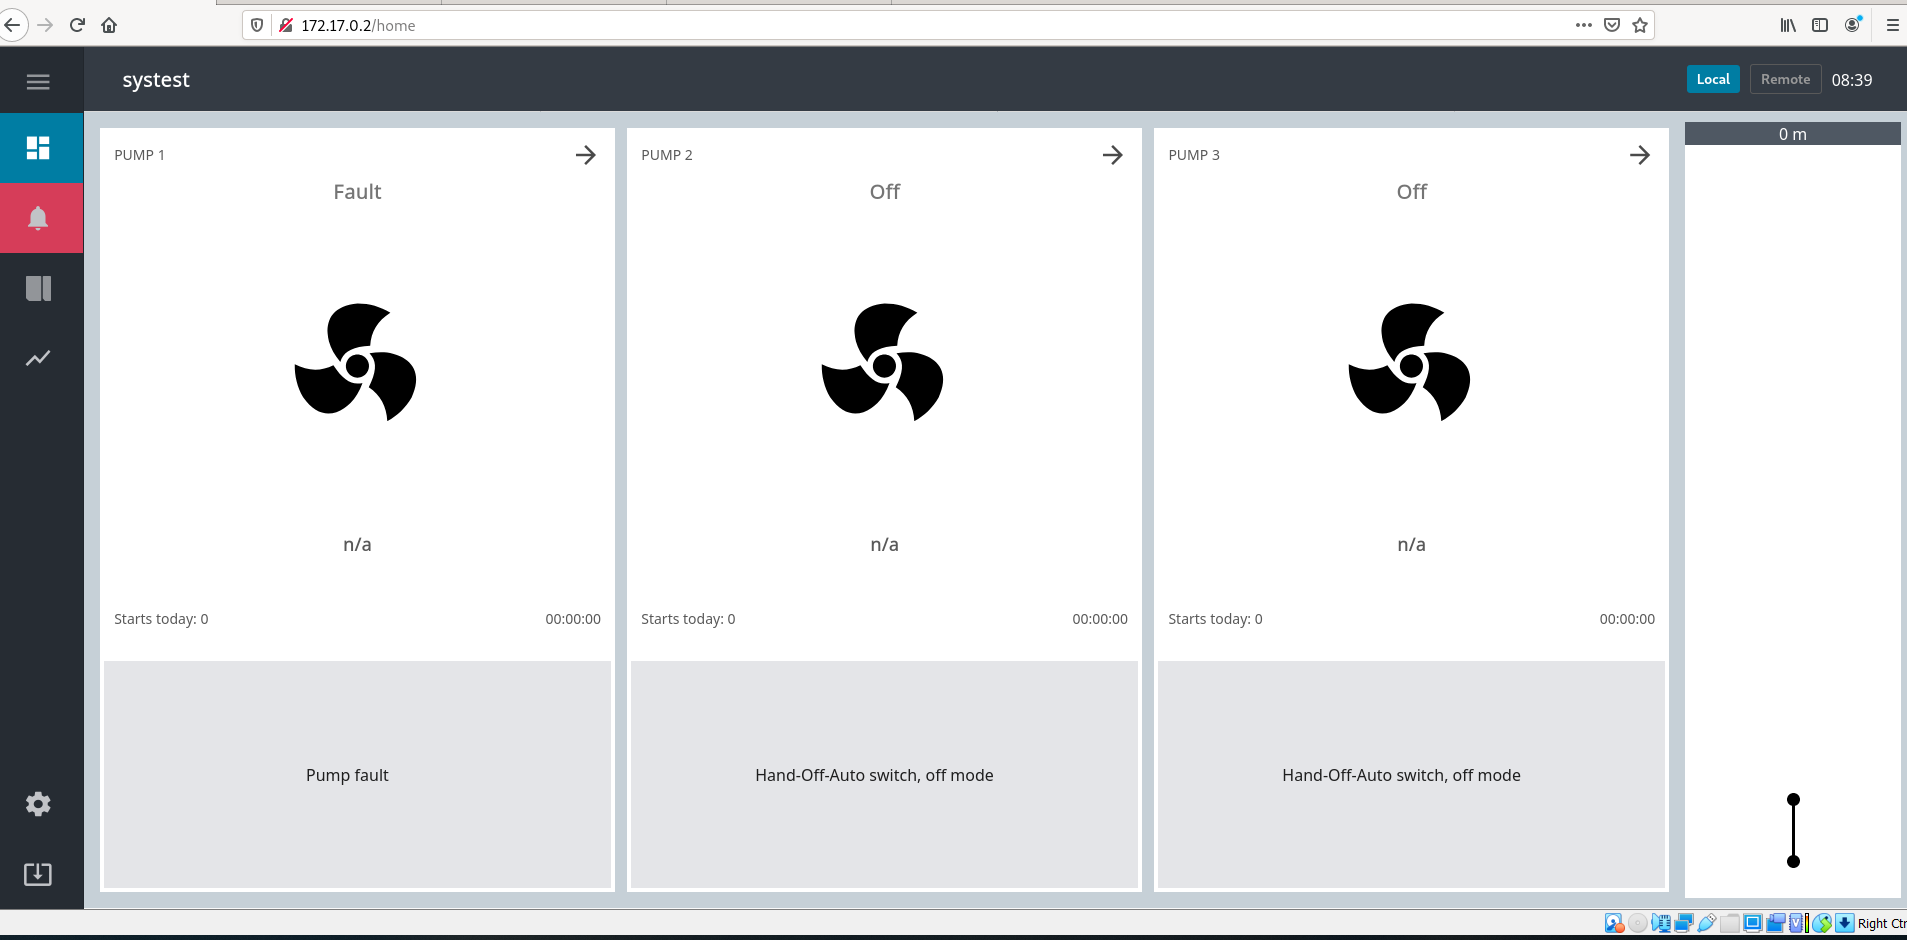The width and height of the screenshot is (1907, 940).
Task: Open the trends line chart icon
Action: pyautogui.click(x=38, y=358)
